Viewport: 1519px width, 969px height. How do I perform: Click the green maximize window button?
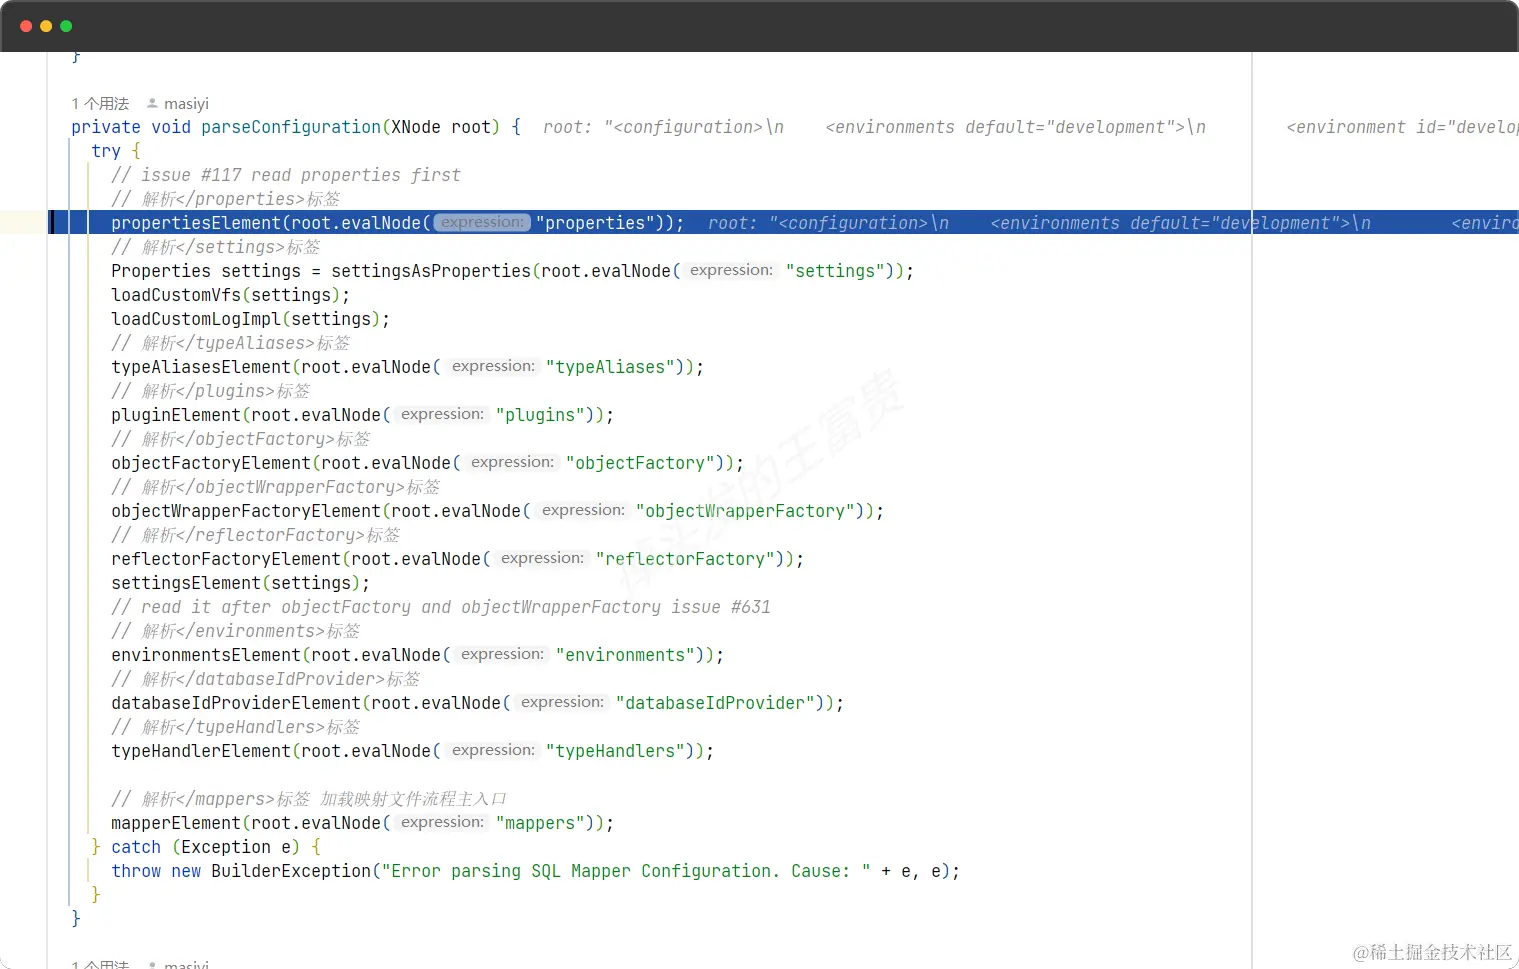66,26
